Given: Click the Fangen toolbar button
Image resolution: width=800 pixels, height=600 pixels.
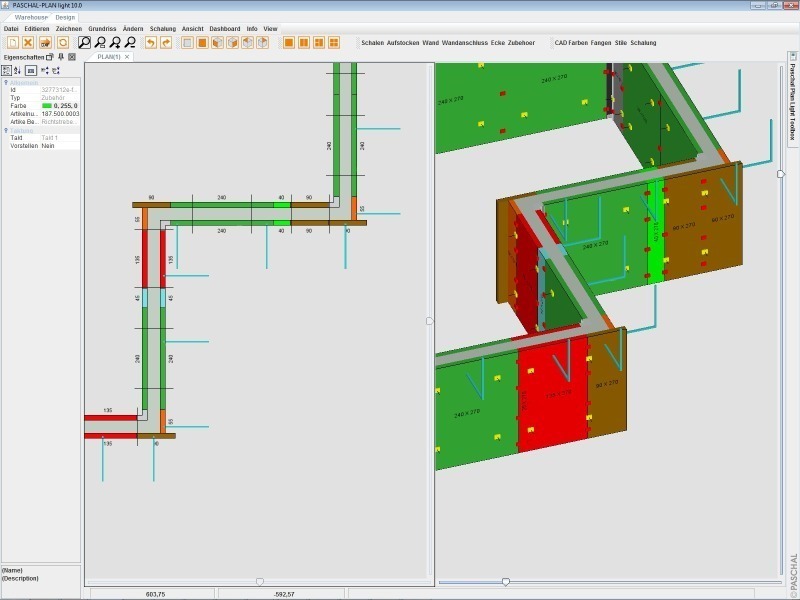Looking at the screenshot, I should pyautogui.click(x=601, y=43).
